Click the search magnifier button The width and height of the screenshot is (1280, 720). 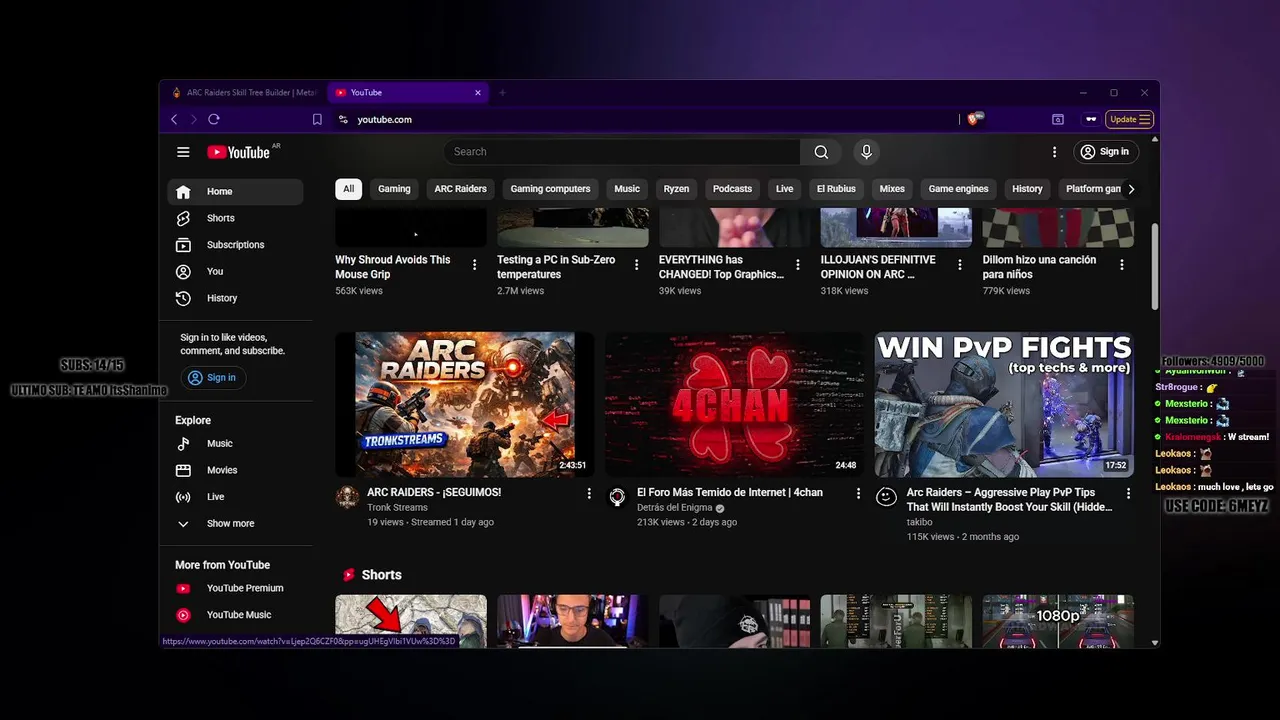(821, 152)
